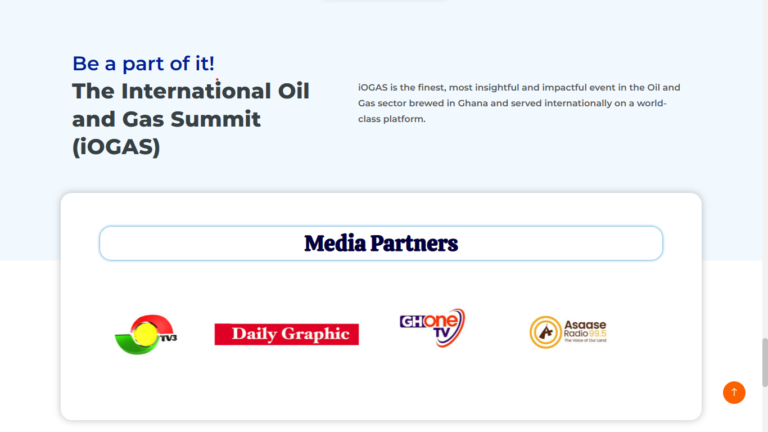Click the orange scroll-to-top arrow button
768x432 pixels.
click(x=734, y=392)
